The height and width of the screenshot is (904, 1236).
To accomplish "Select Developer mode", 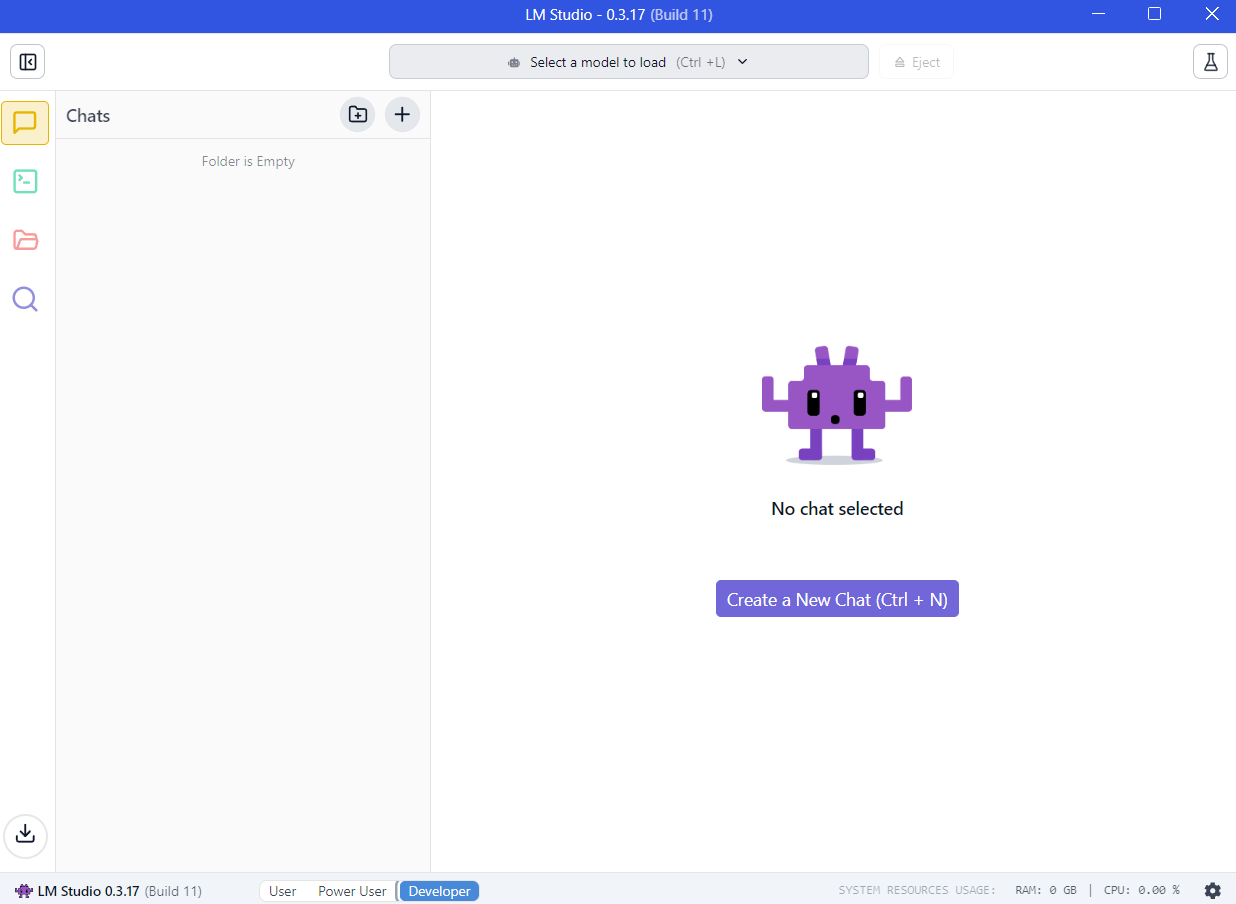I will click(439, 891).
